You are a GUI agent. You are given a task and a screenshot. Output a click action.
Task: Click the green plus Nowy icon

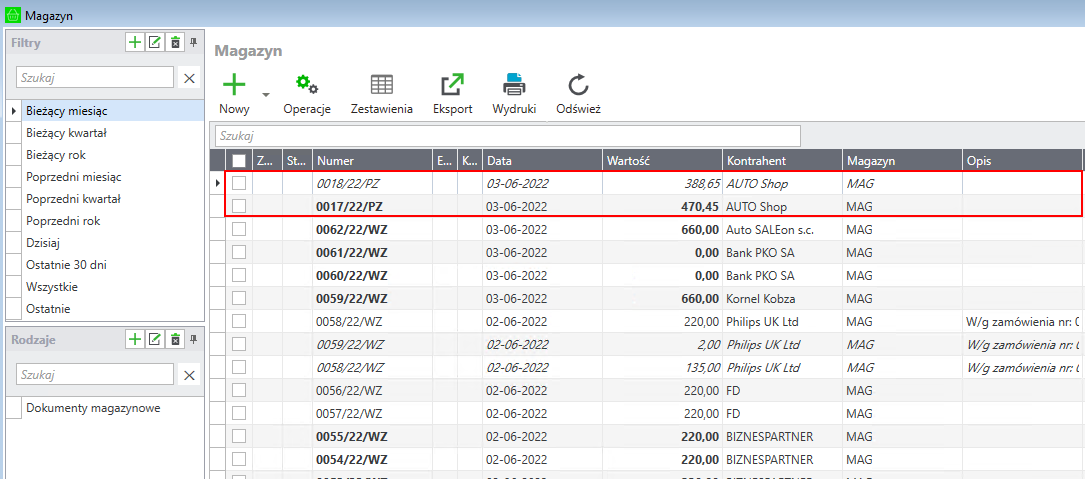pos(234,85)
